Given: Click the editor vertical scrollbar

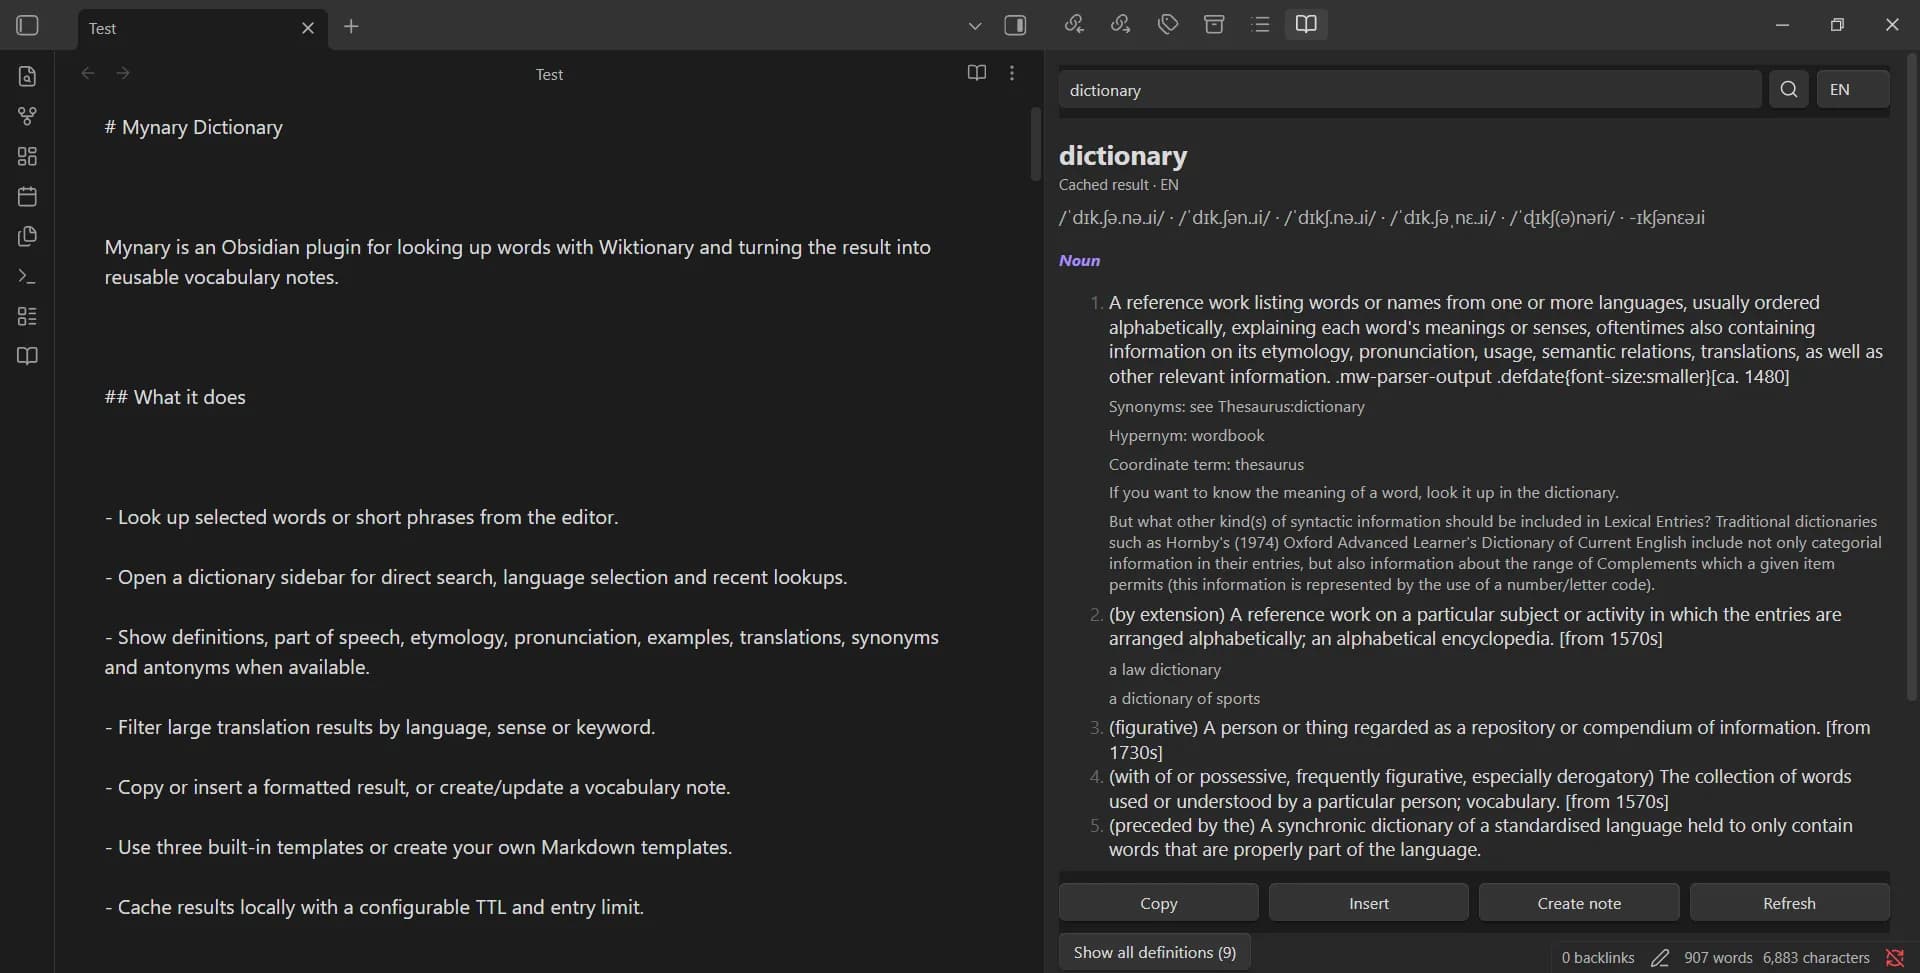Looking at the screenshot, I should click(1036, 144).
